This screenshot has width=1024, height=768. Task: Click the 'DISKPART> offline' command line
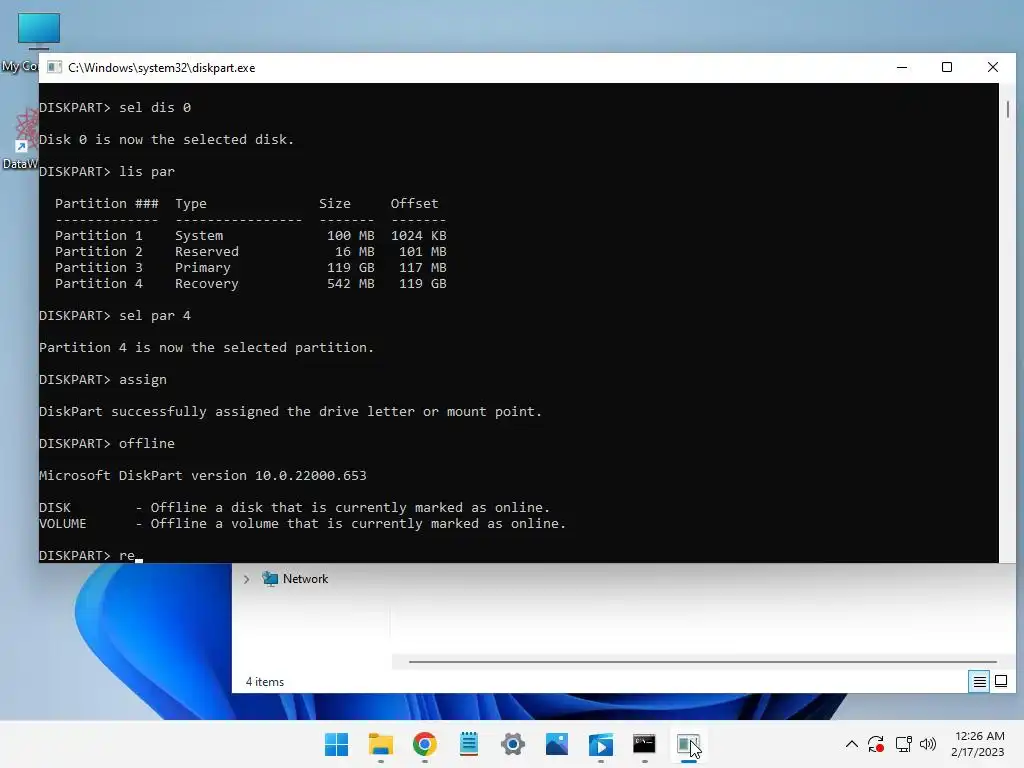pos(106,443)
